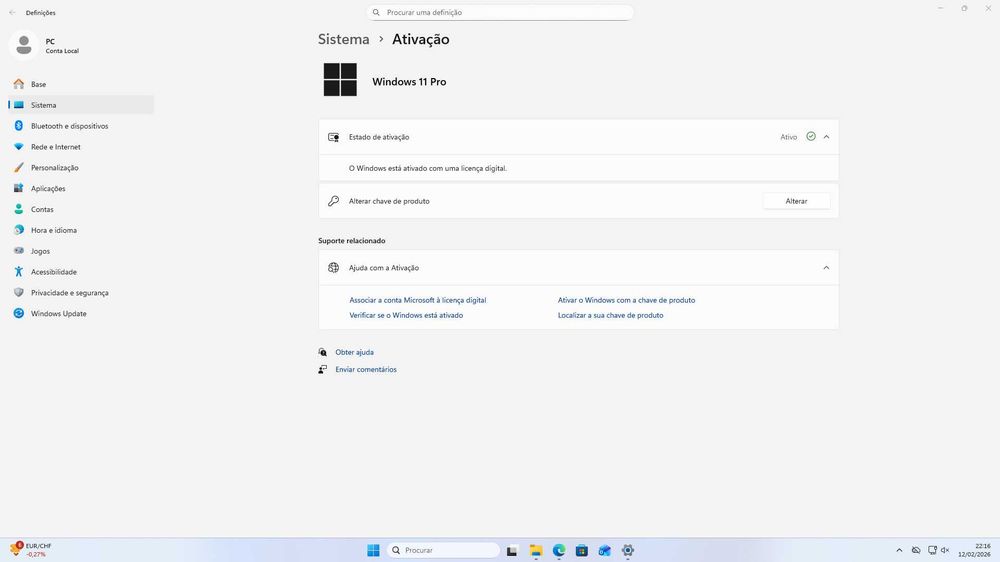Screen dimensions: 1000x562
Task: Open Privacidade e segurança shield icon
Action: coord(18,292)
